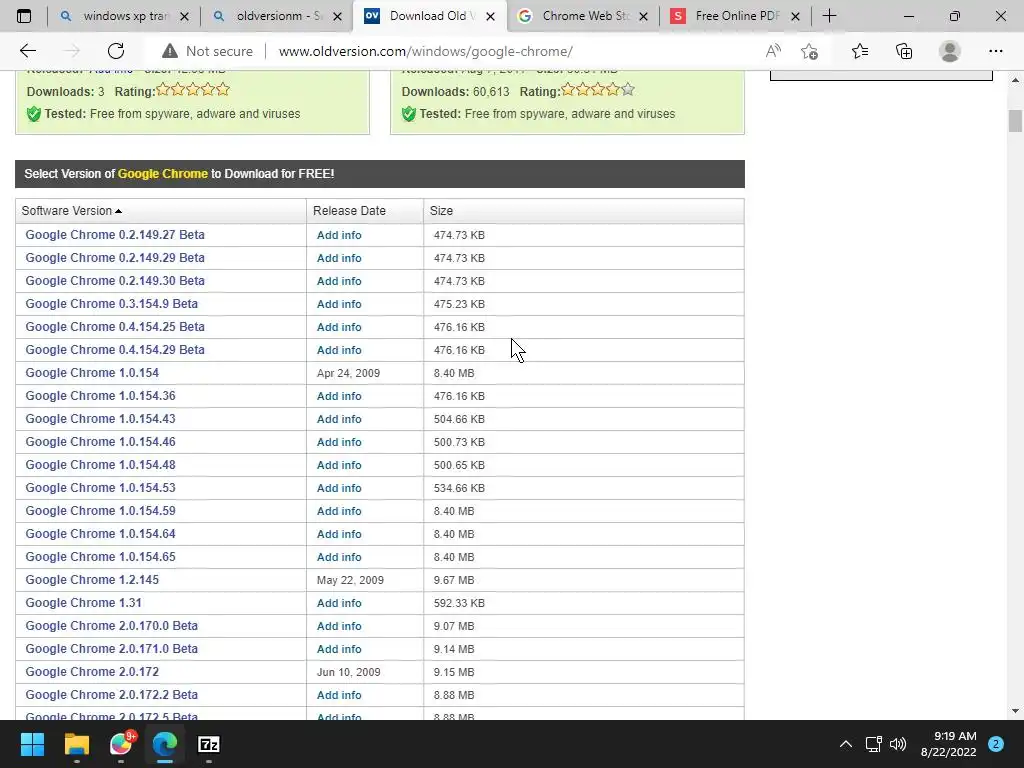This screenshot has width=1024, height=768.
Task: Select the May 22, 2009 release date
Action: [x=350, y=581]
